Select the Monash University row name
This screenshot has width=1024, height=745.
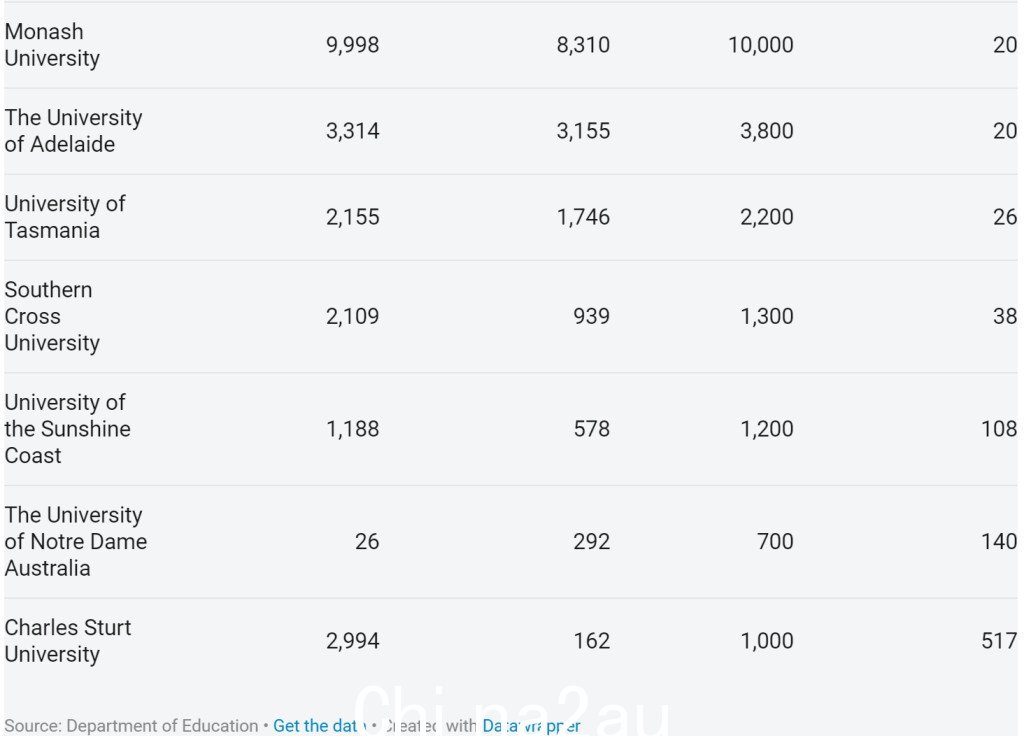52,44
